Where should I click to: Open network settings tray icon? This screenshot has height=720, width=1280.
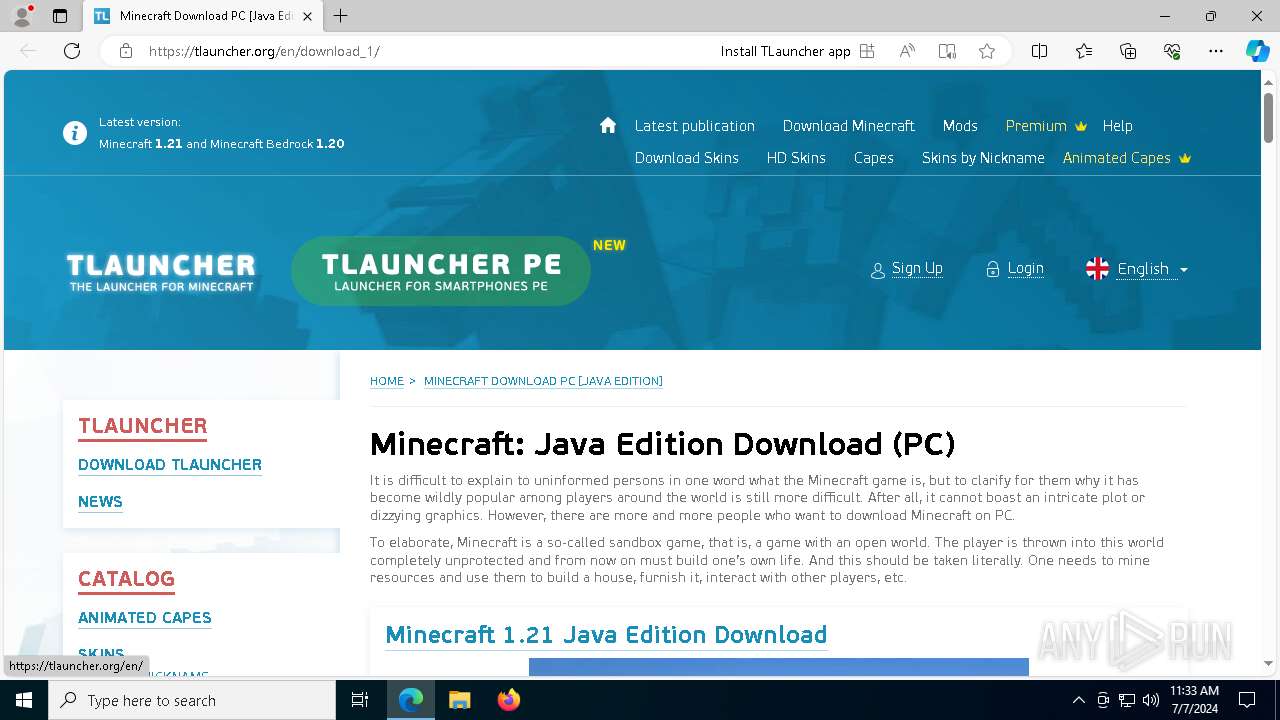coord(1126,700)
